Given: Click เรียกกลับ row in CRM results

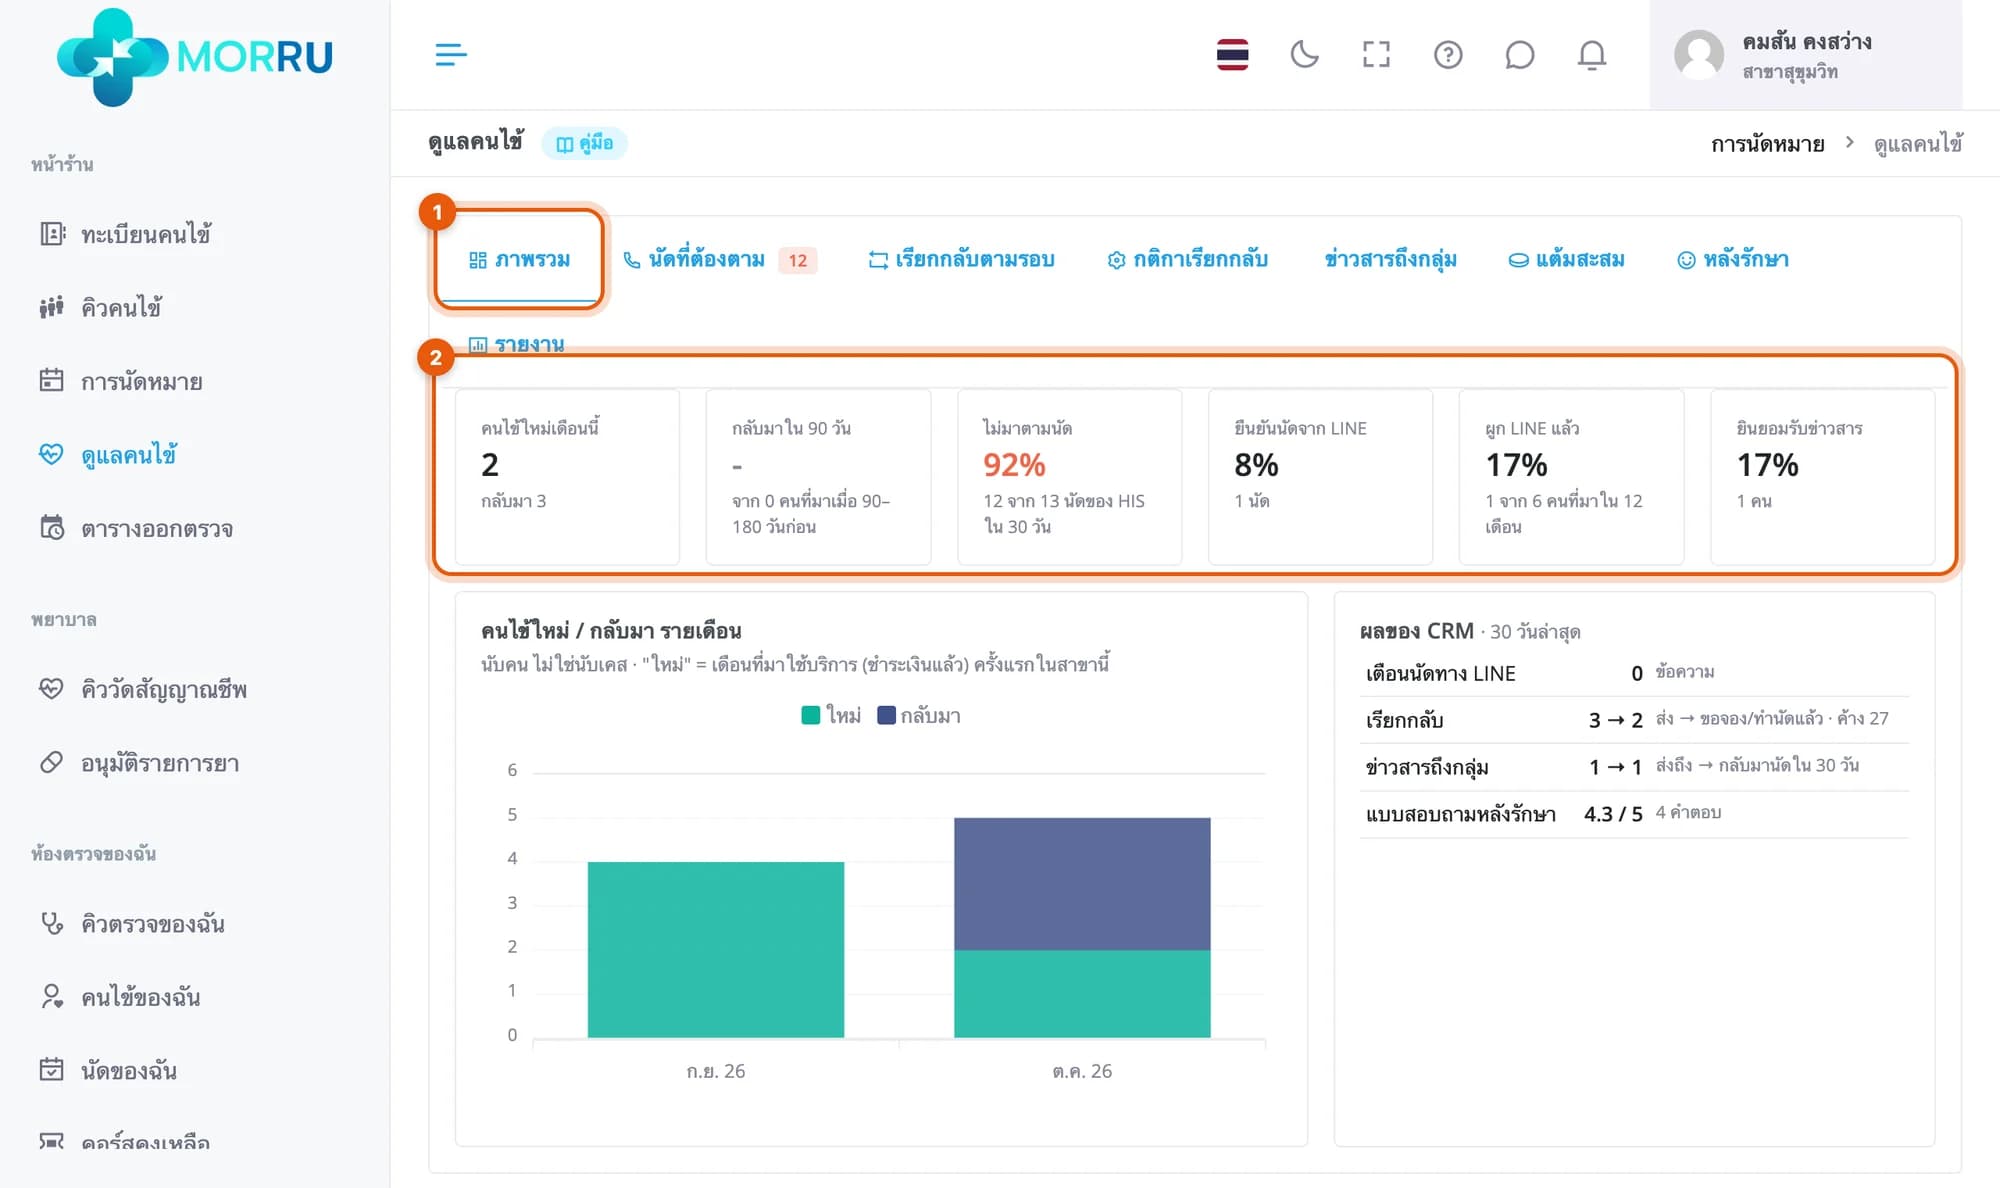Looking at the screenshot, I should 1634,719.
